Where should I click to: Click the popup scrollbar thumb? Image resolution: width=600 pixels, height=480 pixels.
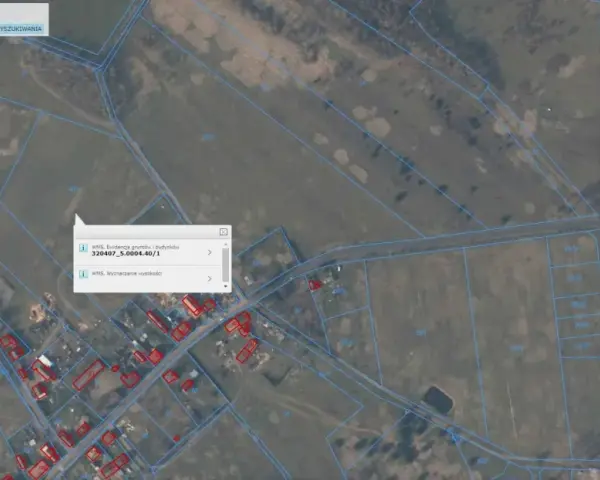pyautogui.click(x=225, y=265)
